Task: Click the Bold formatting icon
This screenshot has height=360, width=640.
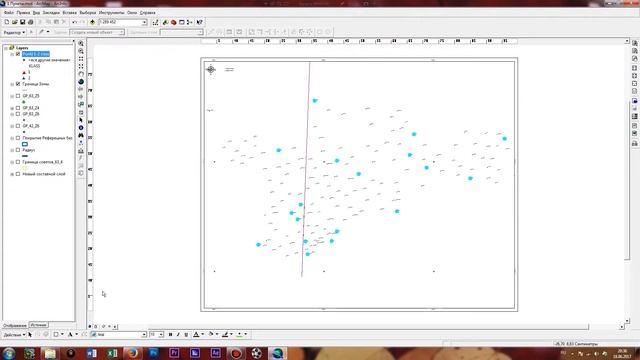Action: [x=170, y=335]
